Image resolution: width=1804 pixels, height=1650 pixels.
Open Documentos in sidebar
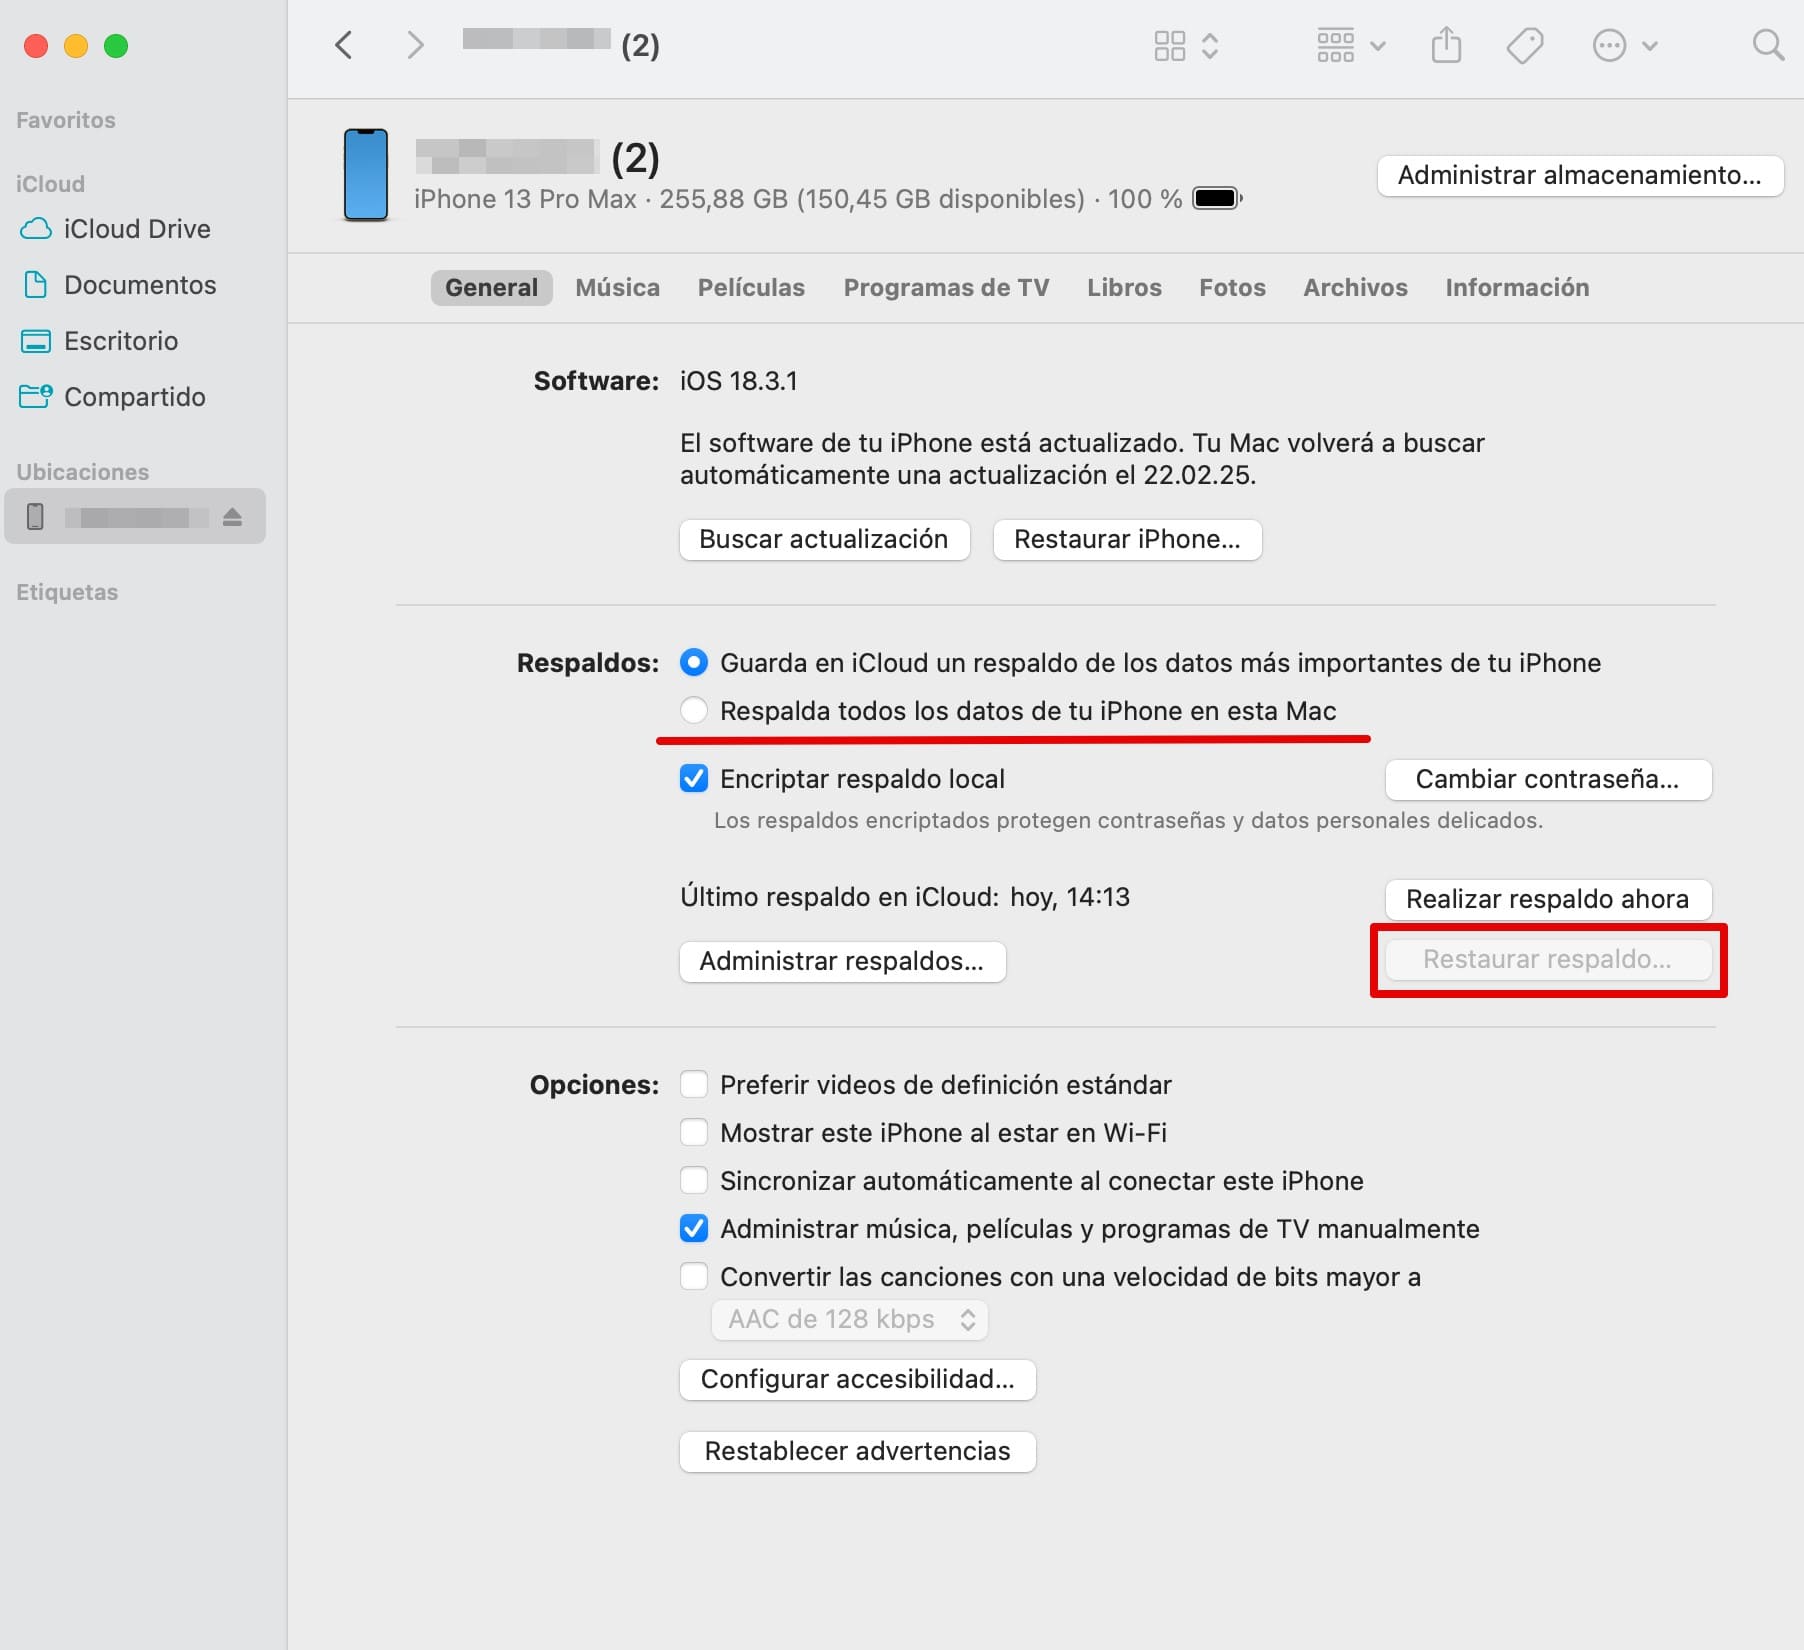point(119,285)
